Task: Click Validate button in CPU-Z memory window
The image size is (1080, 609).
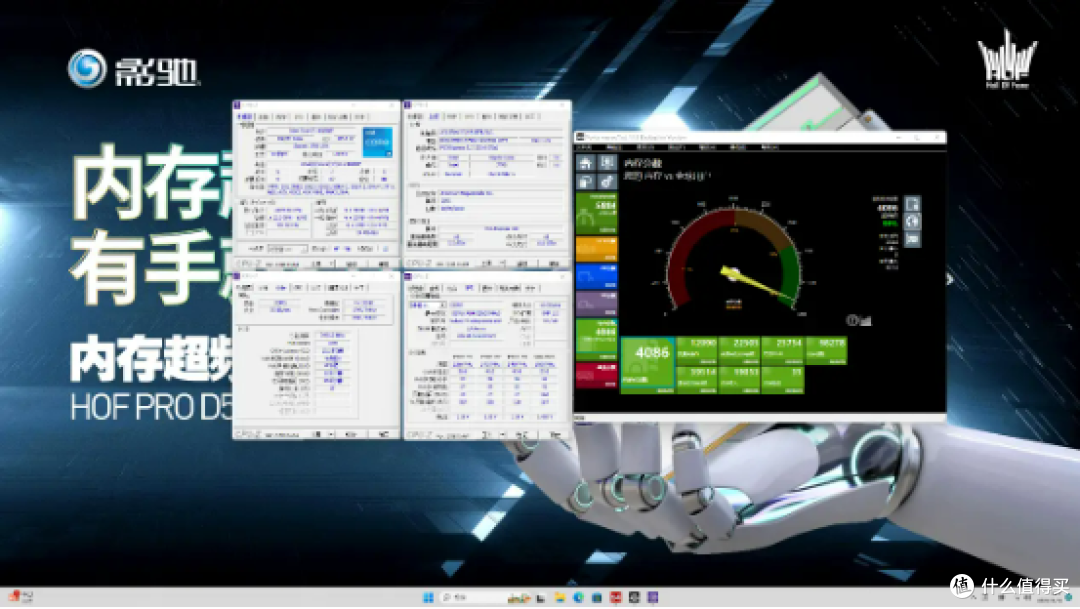Action: (x=351, y=435)
